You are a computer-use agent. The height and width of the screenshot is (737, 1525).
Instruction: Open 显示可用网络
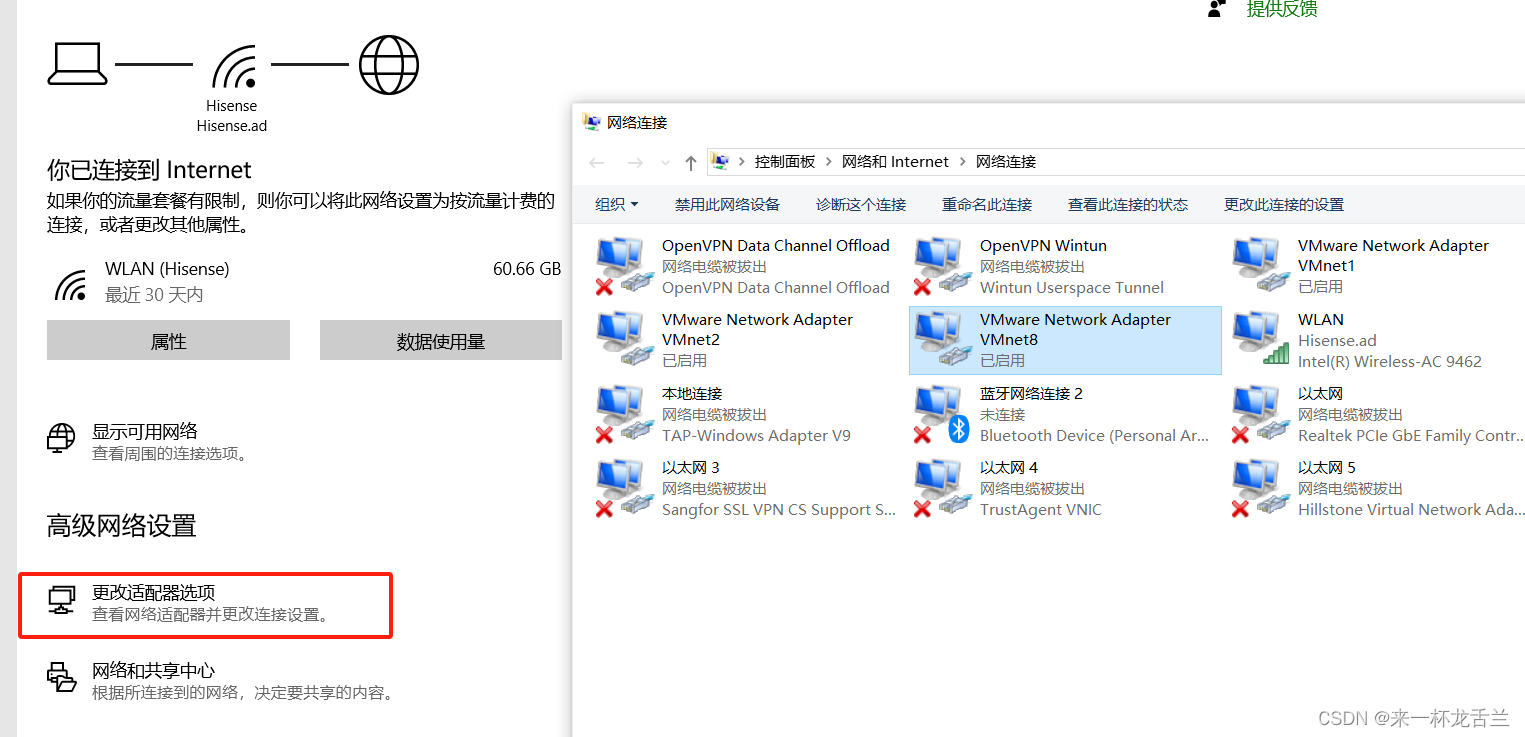[145, 432]
